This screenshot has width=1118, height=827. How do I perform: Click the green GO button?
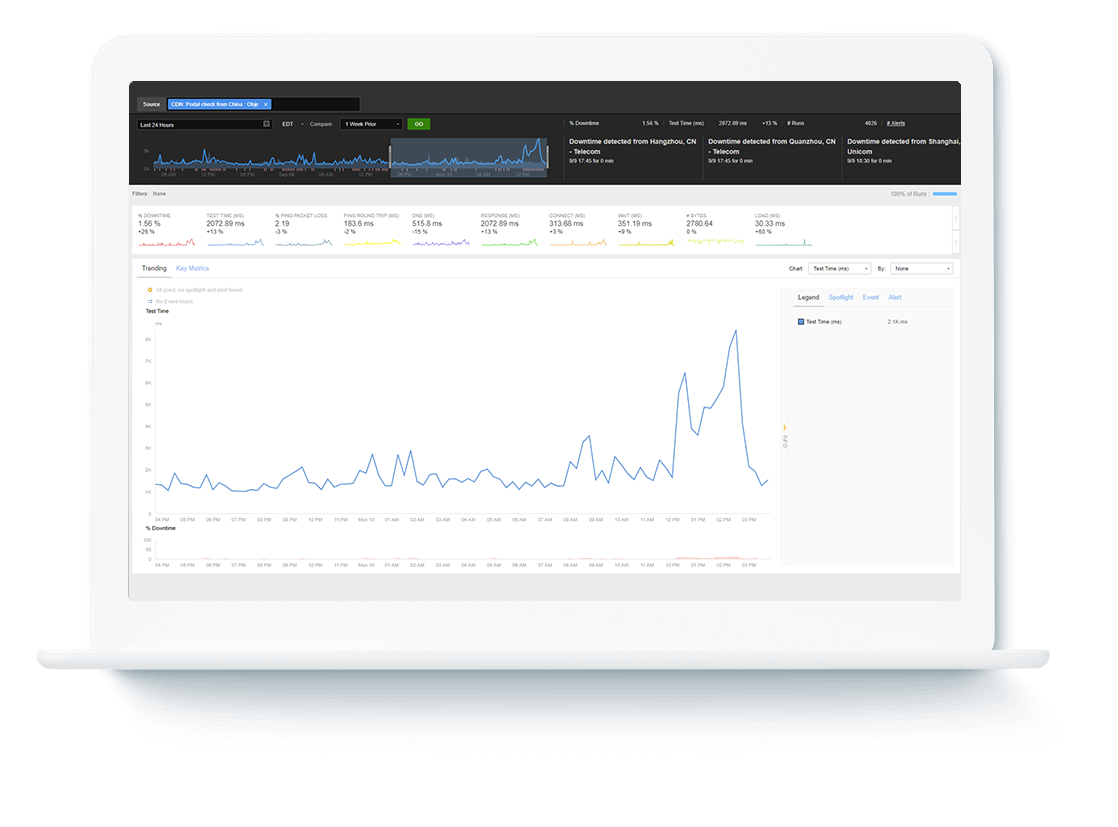[x=419, y=124]
